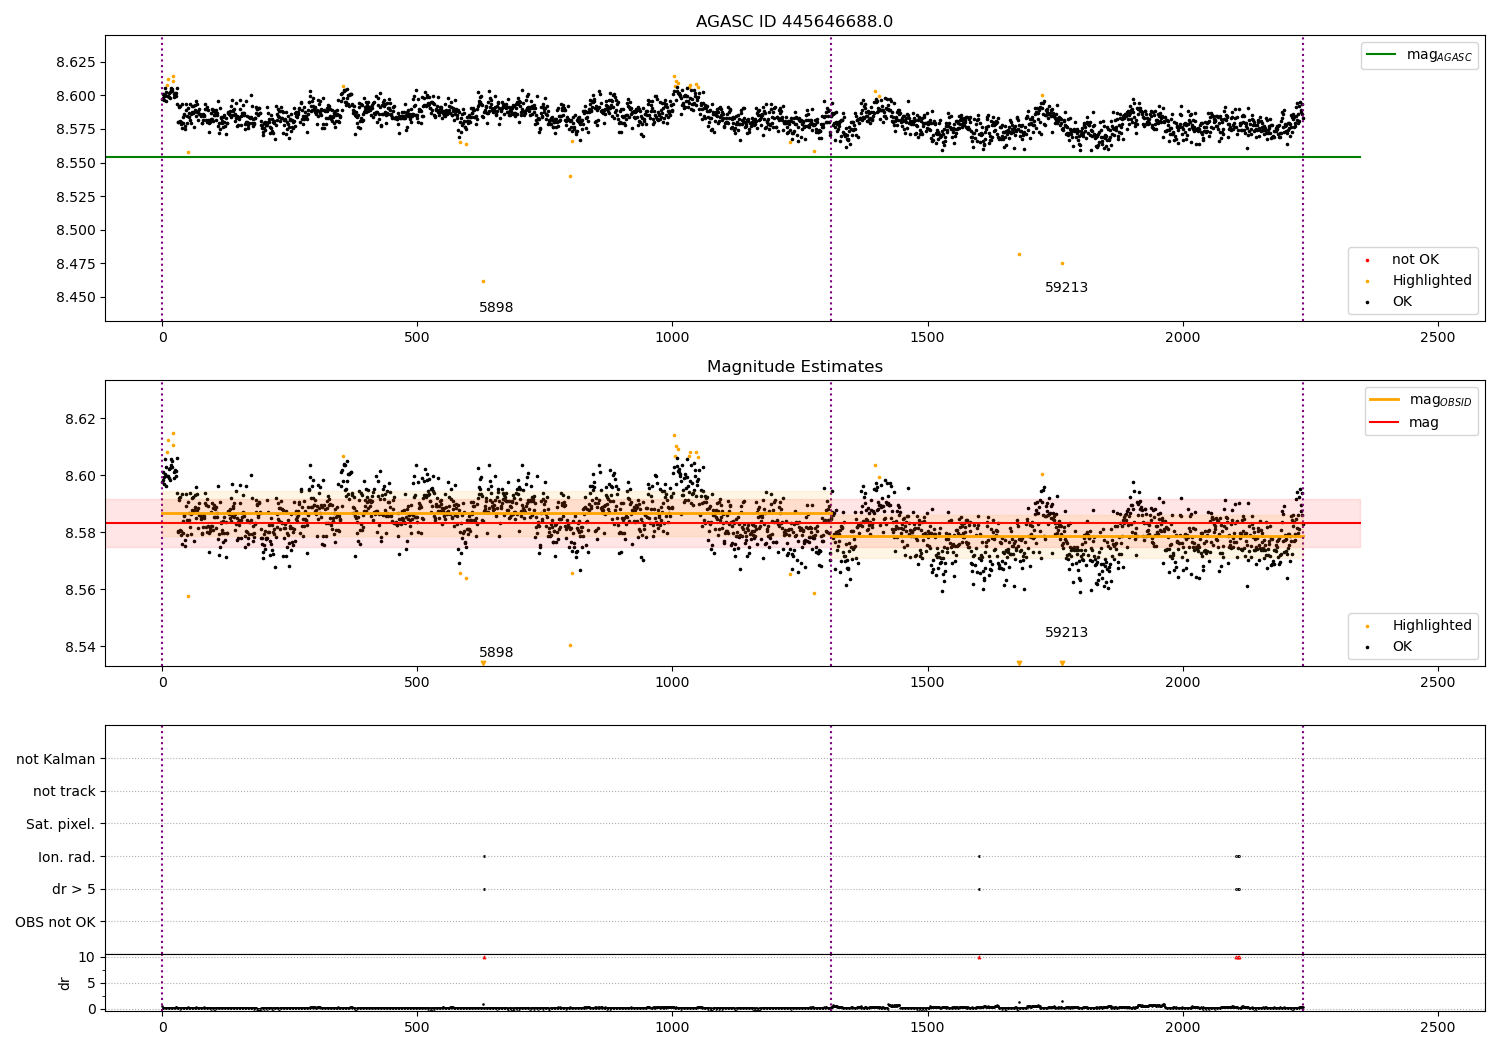
Task: Click the 8.62 tick on the middle plot
Action: [80, 419]
